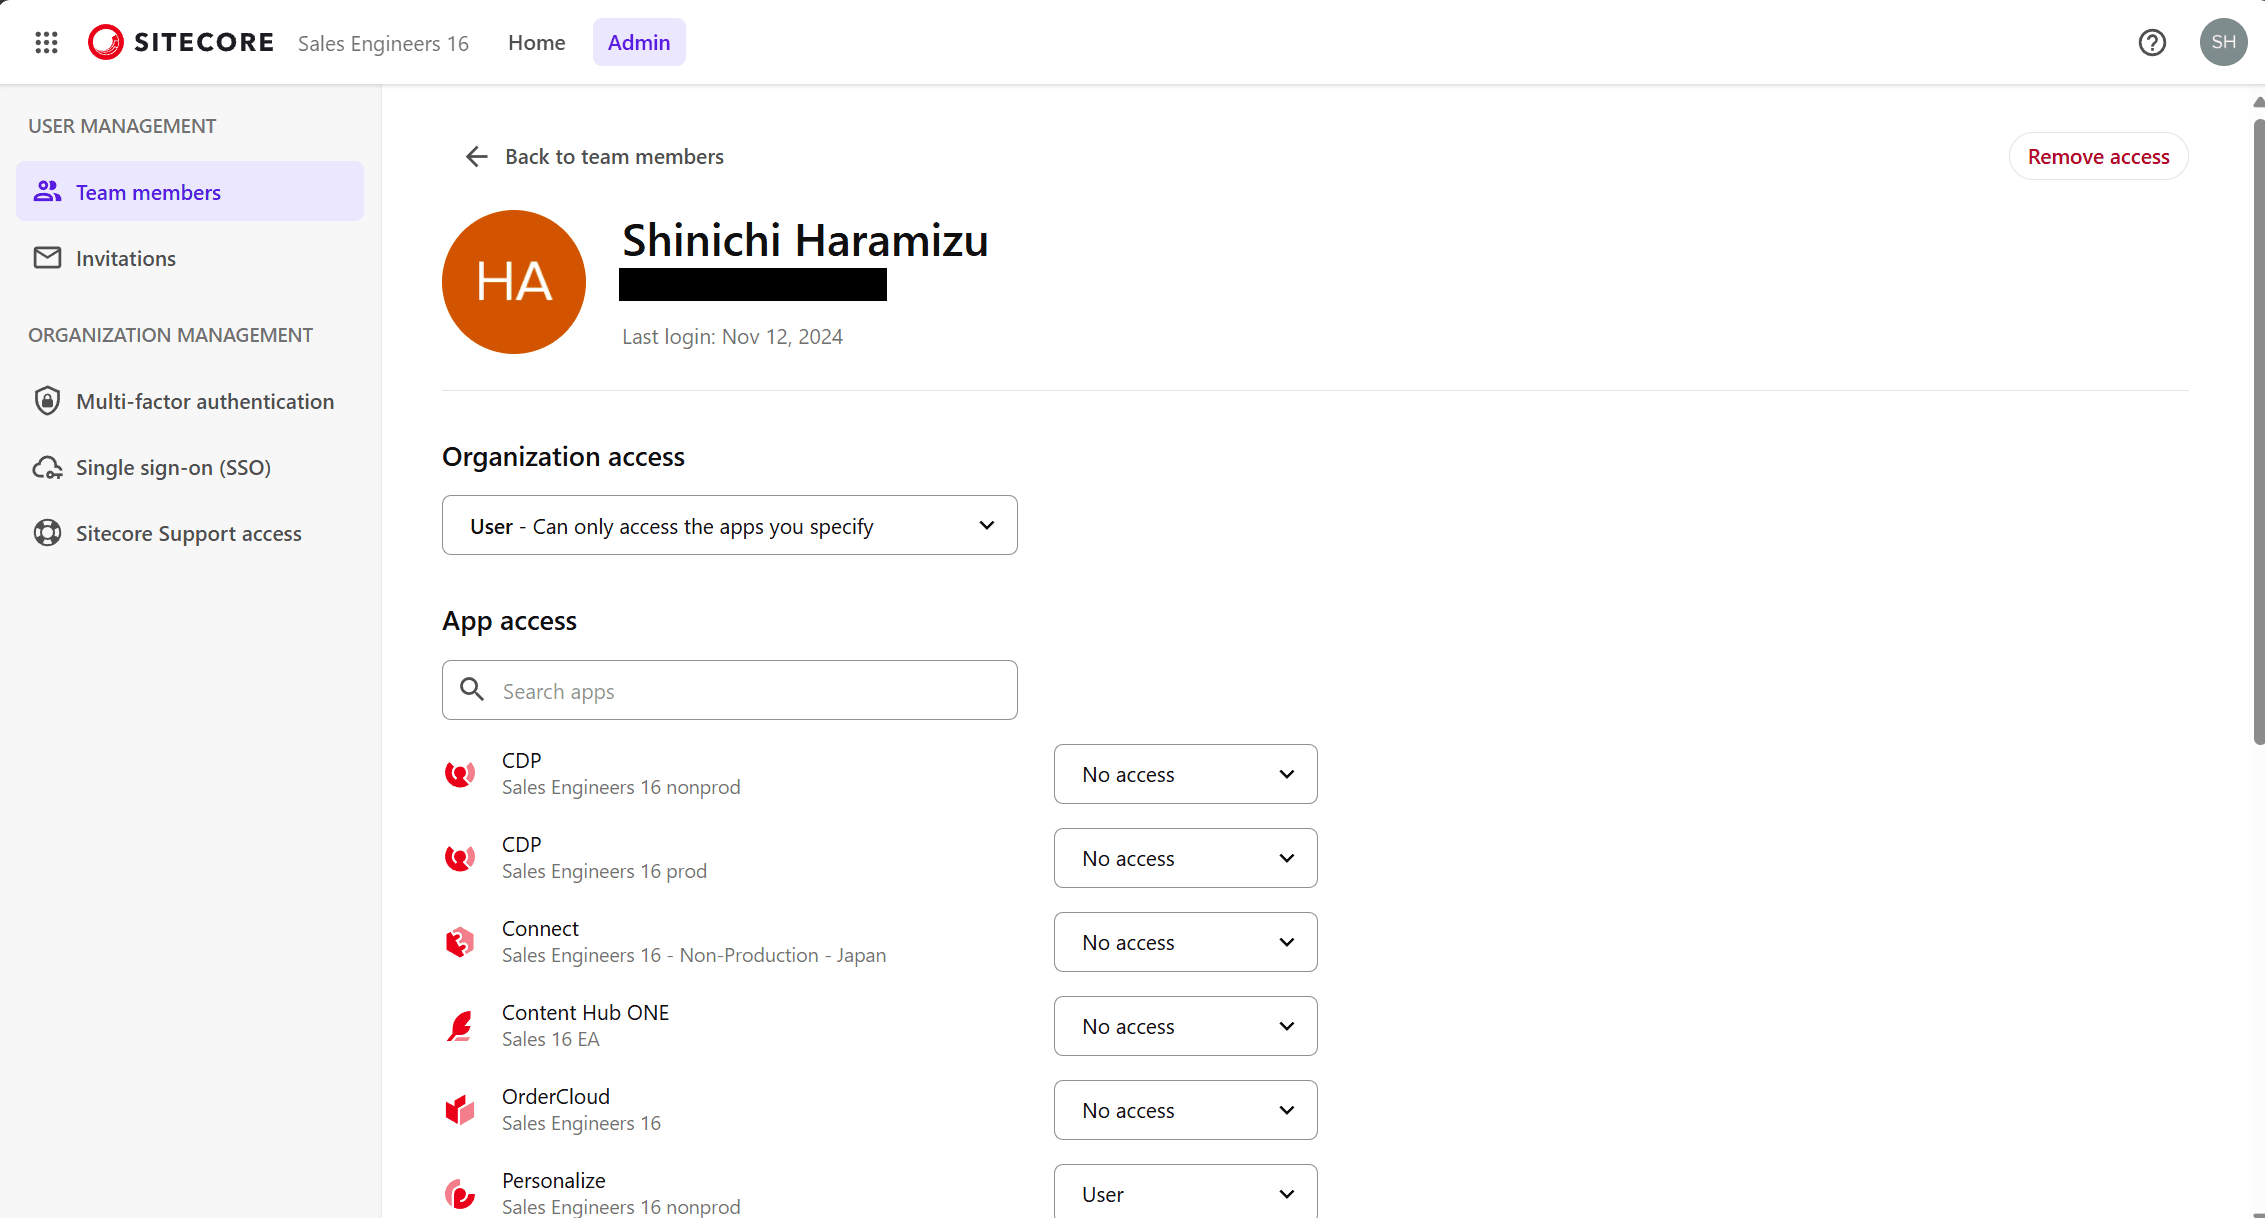Image resolution: width=2265 pixels, height=1218 pixels.
Task: Click the Content Hub ONE app icon
Action: (x=460, y=1025)
